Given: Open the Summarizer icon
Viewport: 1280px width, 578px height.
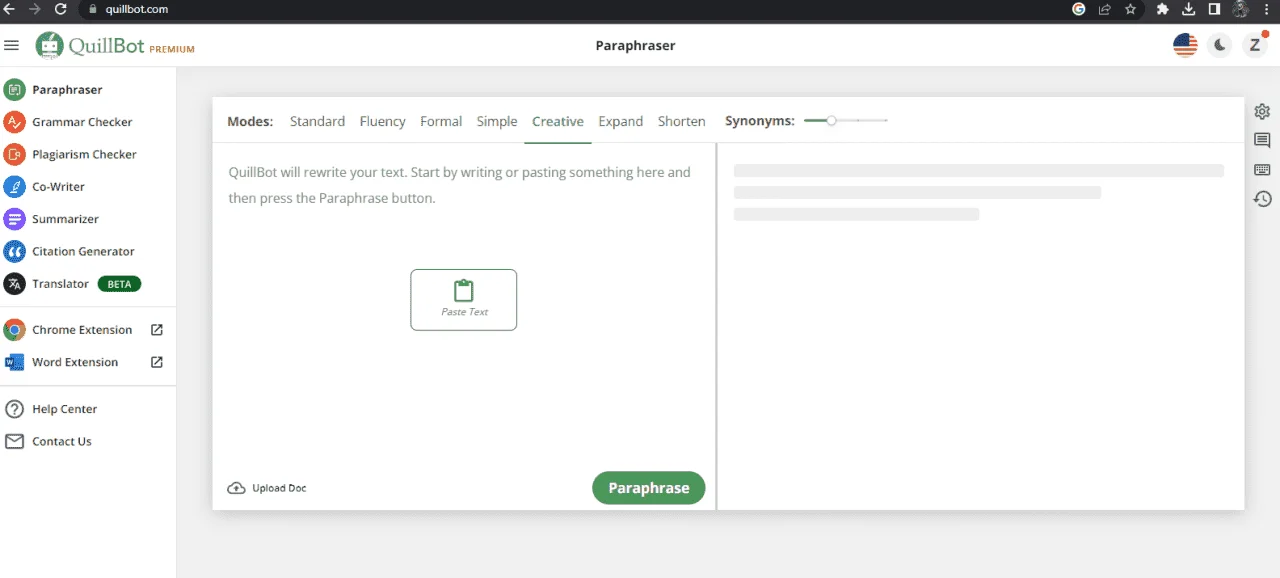Looking at the screenshot, I should 14,219.
